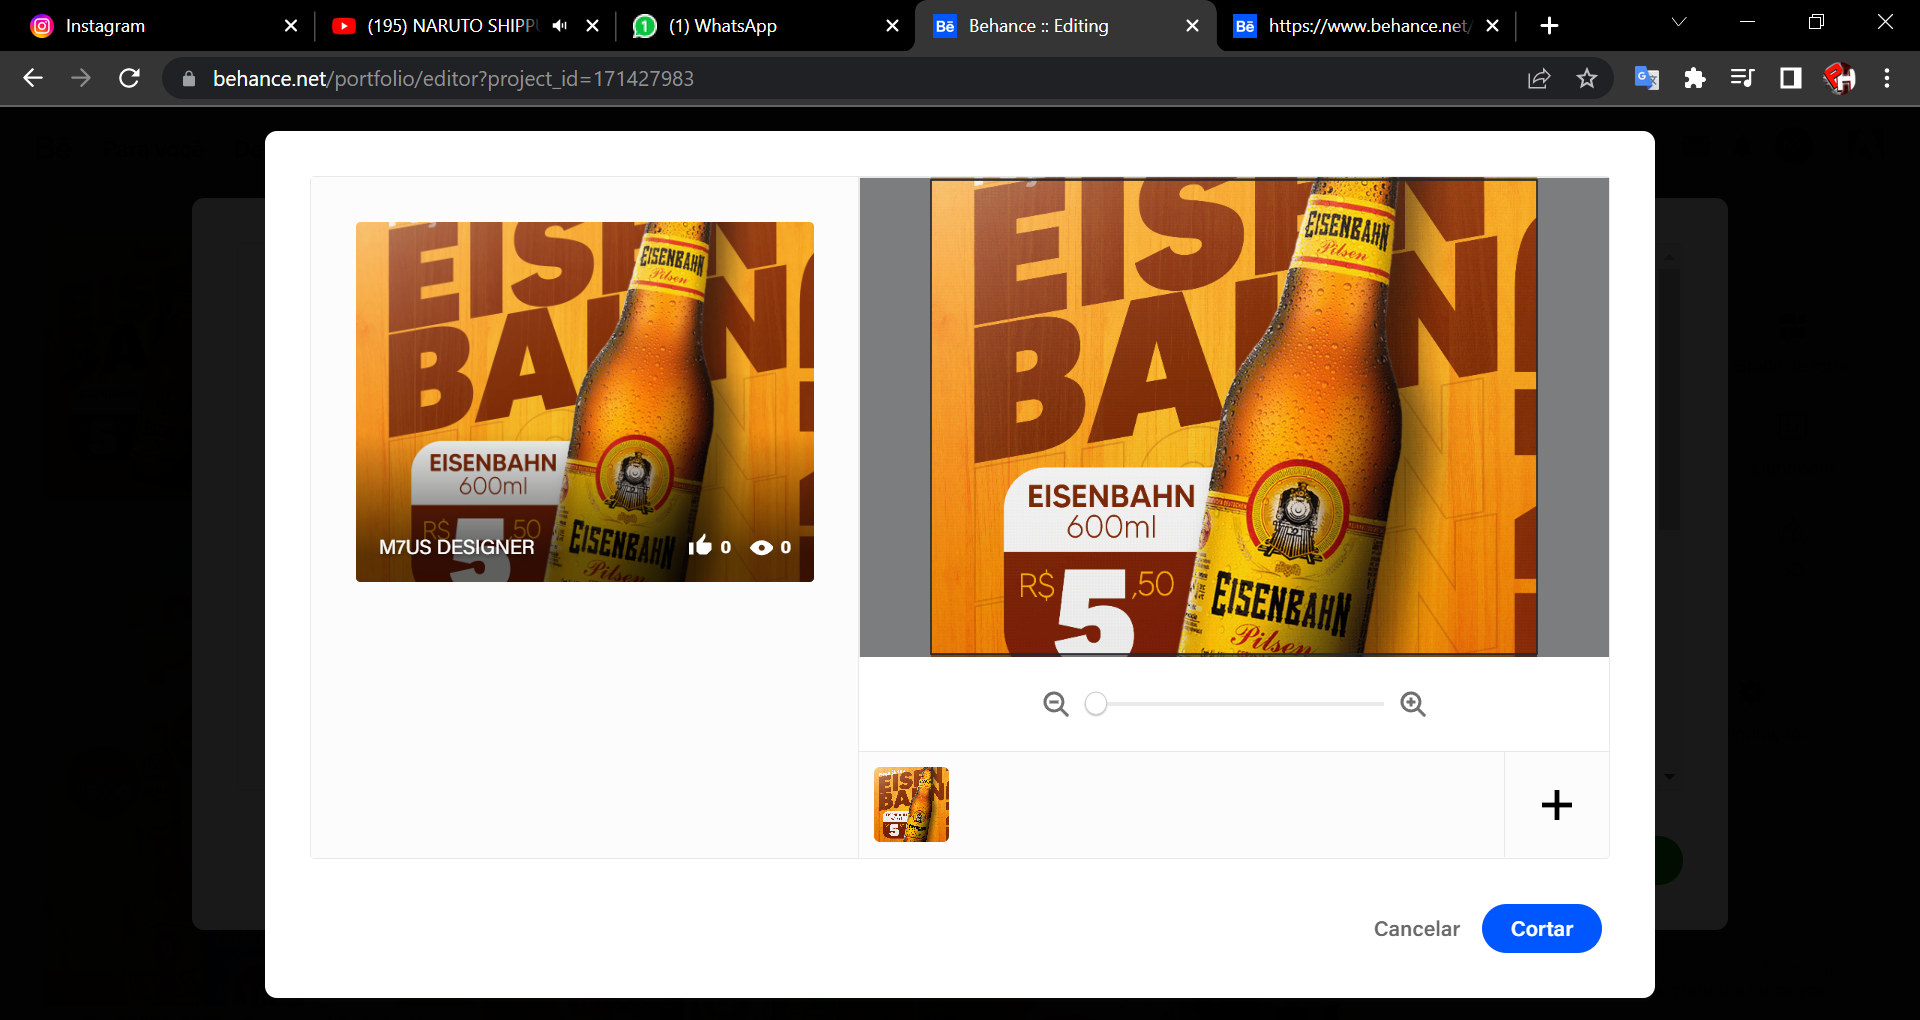Screen dimensions: 1920x1020
Task: Open the Extensions puzzle menu
Action: 1695,78
